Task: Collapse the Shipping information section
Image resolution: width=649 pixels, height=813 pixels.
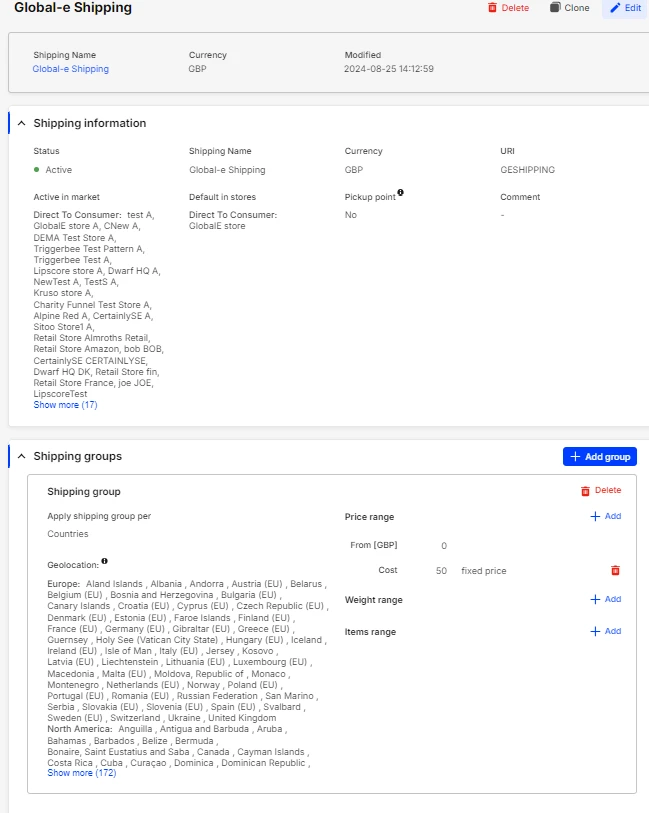Action: point(21,123)
